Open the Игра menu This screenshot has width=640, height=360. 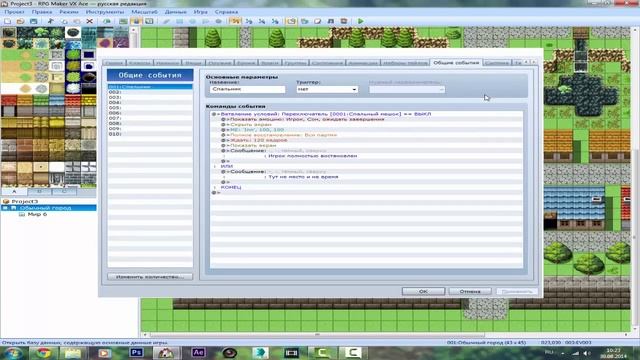point(200,12)
